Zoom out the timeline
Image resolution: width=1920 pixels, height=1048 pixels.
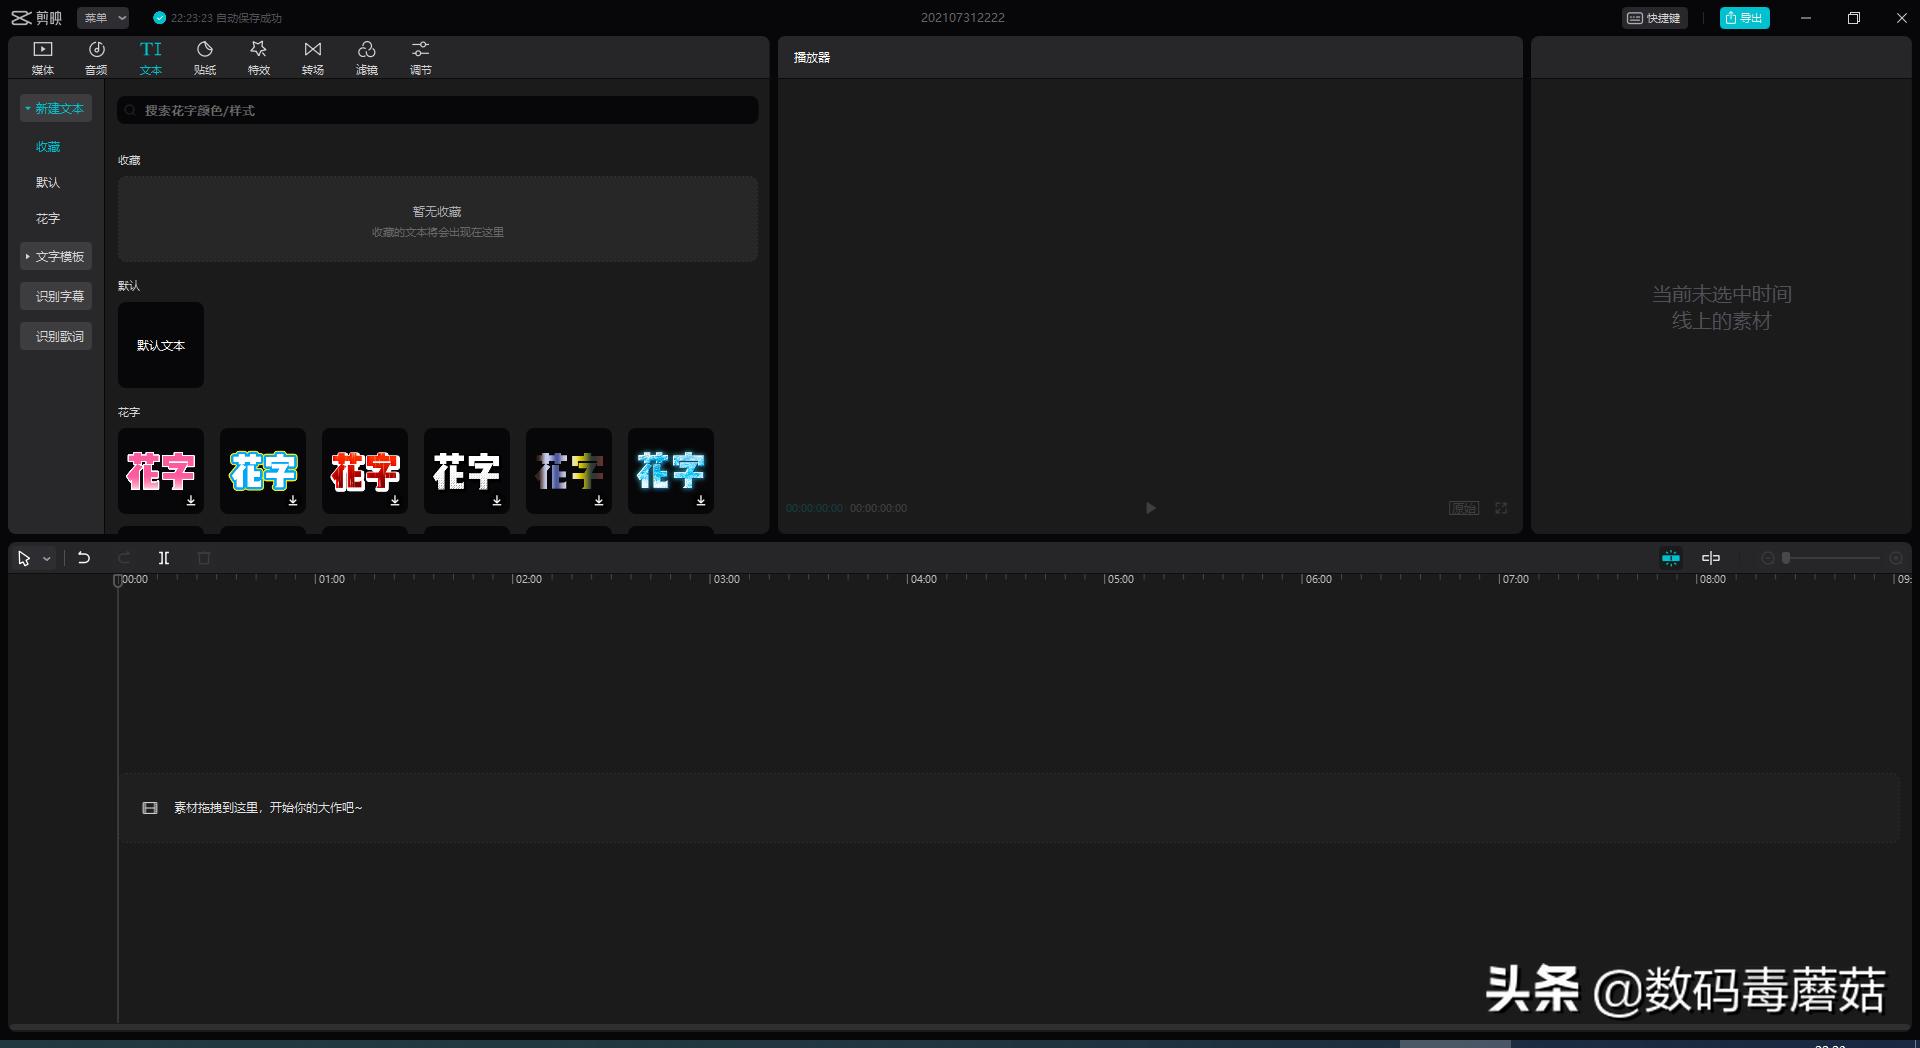1767,558
